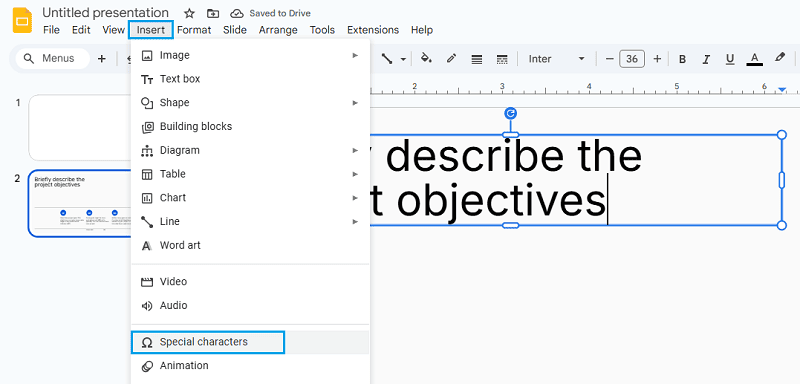Click the font size field showing 36
The image size is (800, 384).
point(632,59)
